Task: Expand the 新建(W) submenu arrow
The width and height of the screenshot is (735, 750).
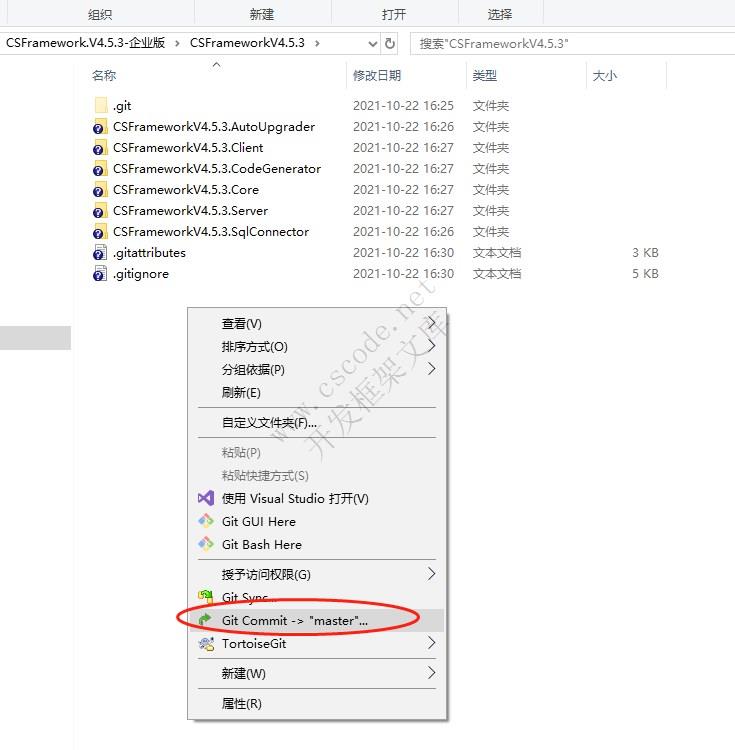Action: coord(432,673)
